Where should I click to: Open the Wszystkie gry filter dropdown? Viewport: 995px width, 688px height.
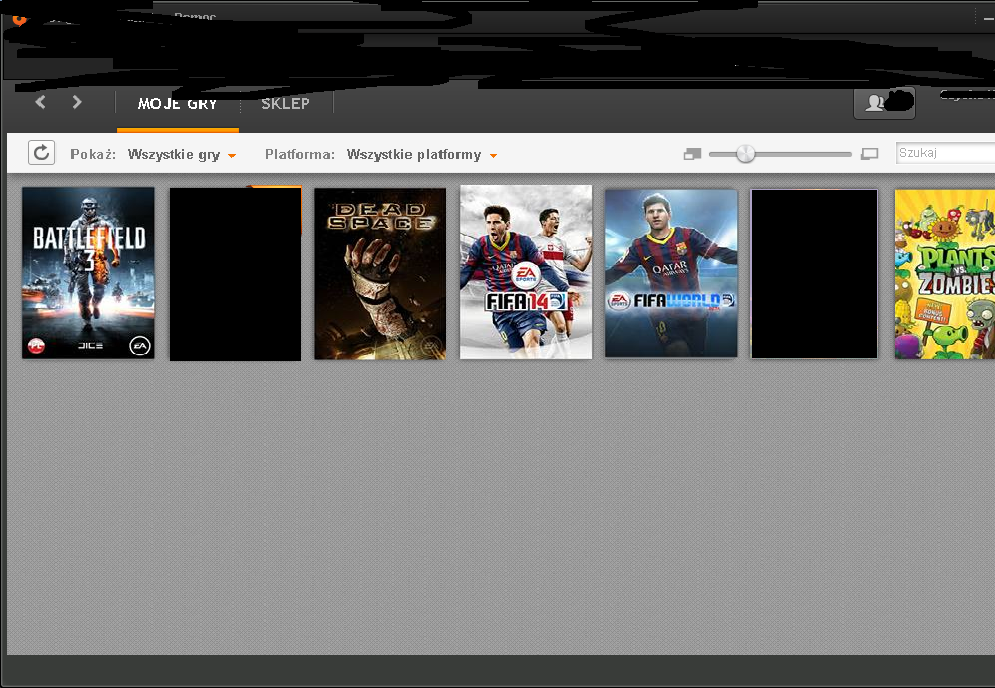pos(182,155)
